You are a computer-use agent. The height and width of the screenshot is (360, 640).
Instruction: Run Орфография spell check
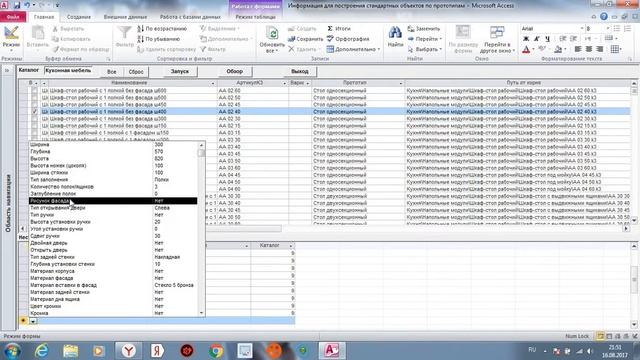click(x=348, y=39)
